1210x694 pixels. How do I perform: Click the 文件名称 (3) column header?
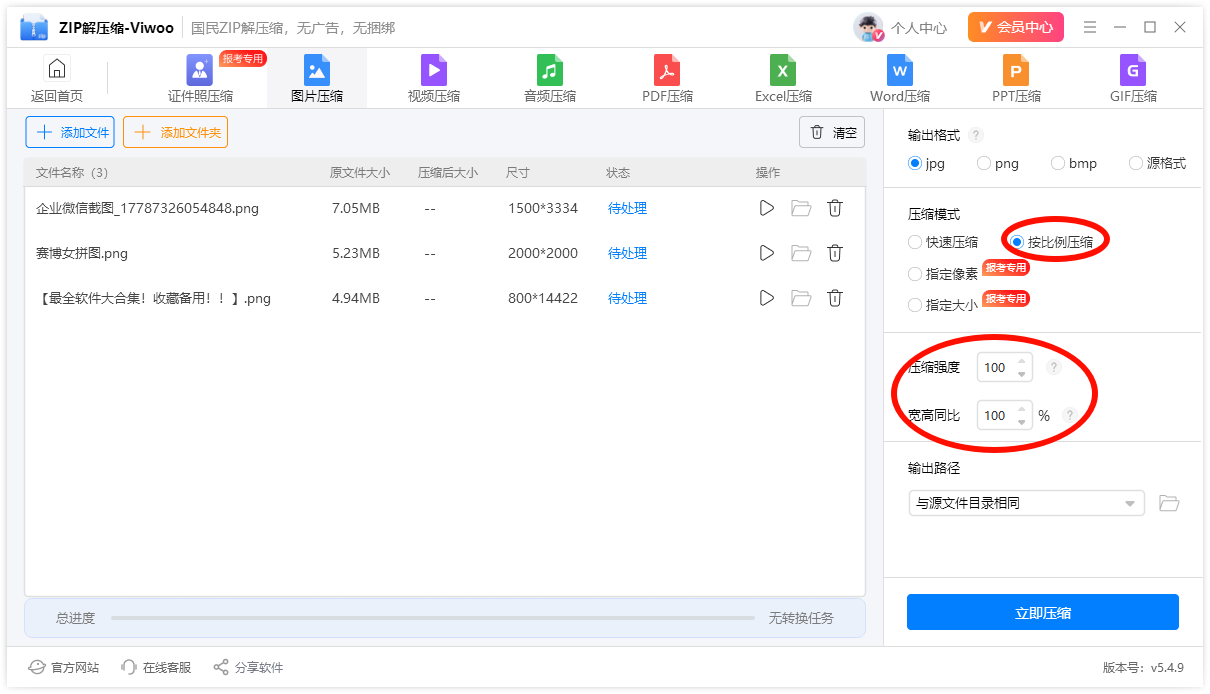pyautogui.click(x=72, y=173)
